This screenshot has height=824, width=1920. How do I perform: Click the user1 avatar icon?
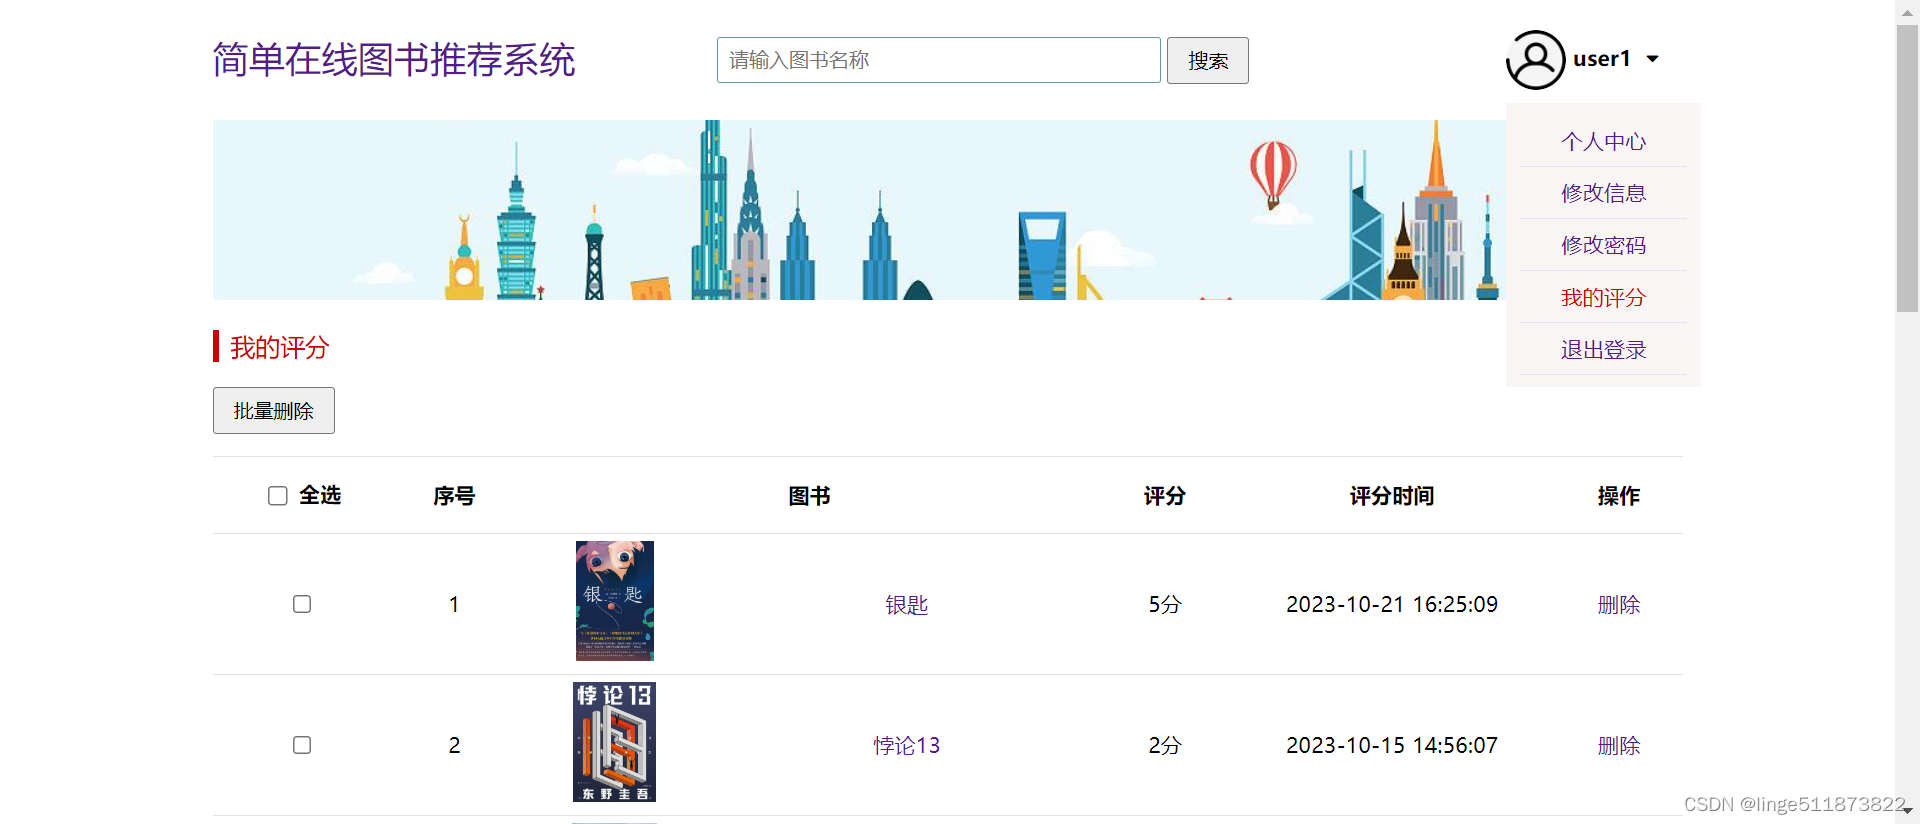pyautogui.click(x=1535, y=60)
